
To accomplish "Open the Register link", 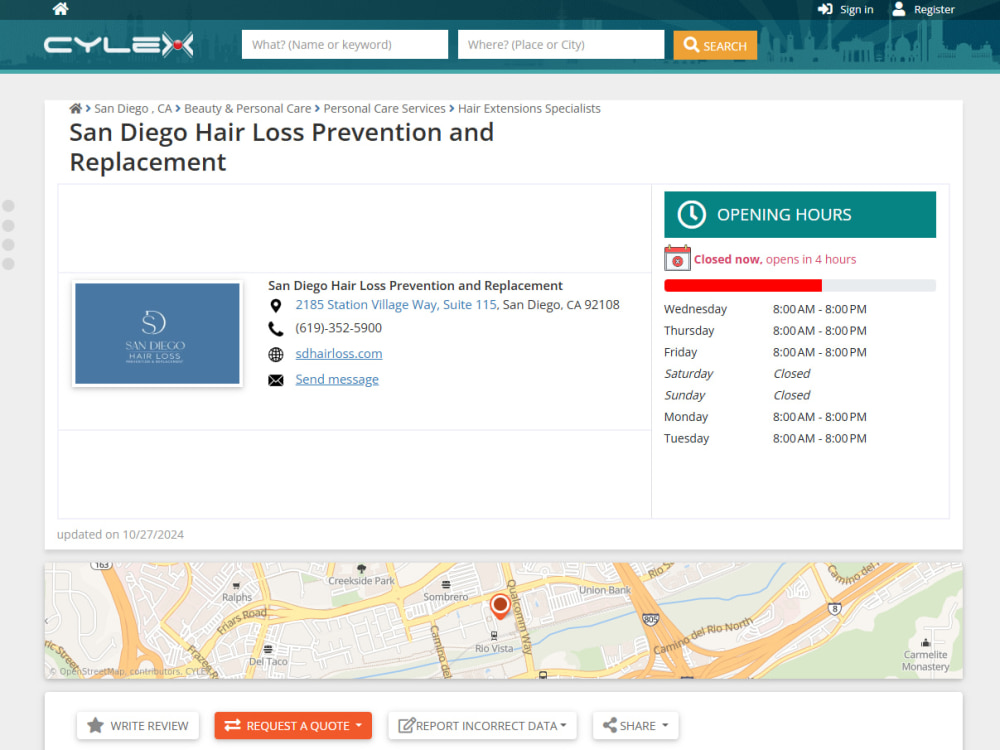I will [x=934, y=9].
